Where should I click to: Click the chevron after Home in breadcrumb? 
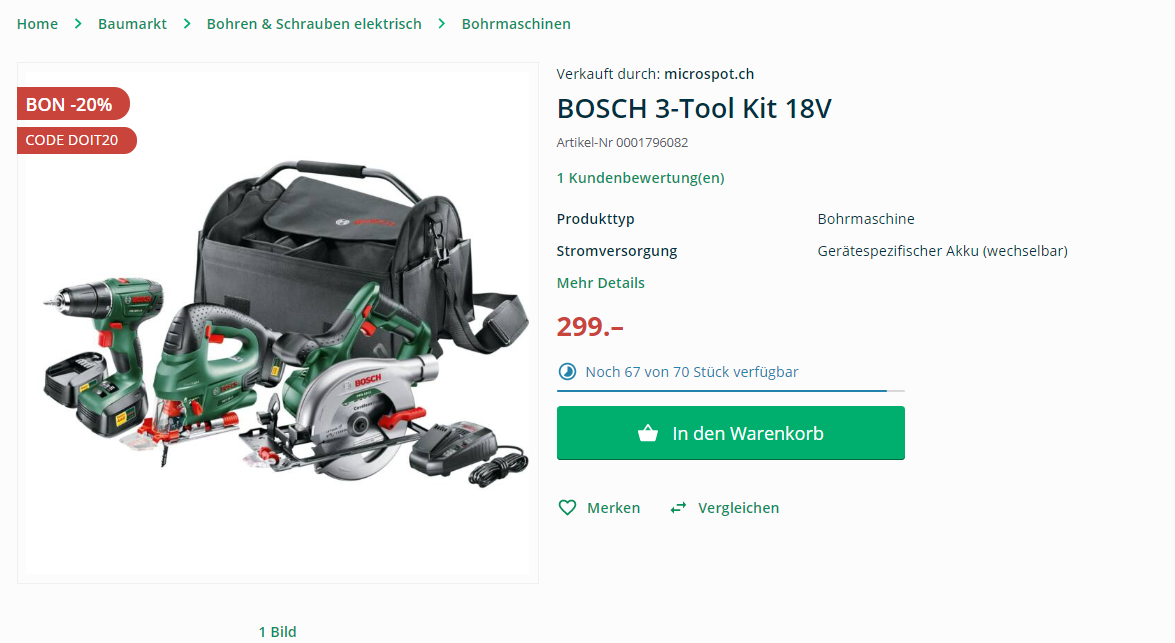pos(78,24)
